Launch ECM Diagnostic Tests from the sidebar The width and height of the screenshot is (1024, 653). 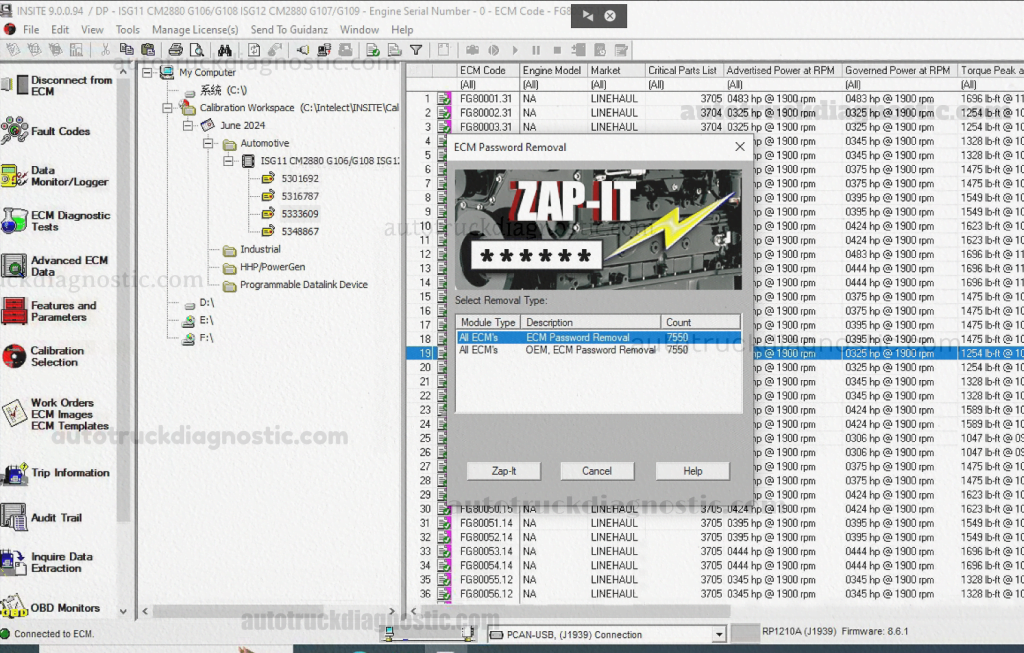(15, 221)
